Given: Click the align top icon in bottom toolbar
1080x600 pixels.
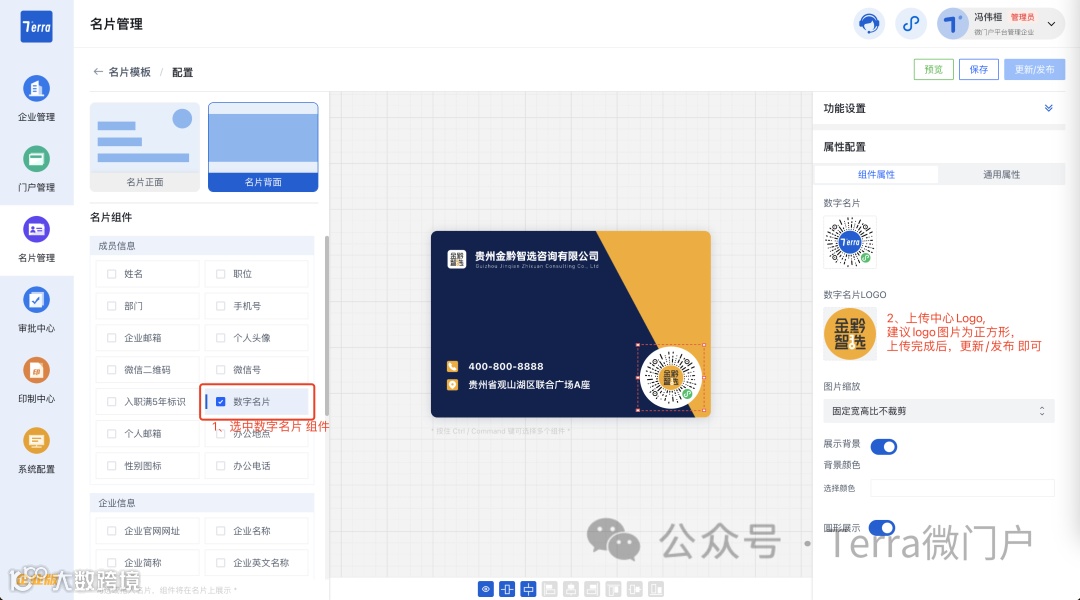Looking at the screenshot, I should coord(614,589).
